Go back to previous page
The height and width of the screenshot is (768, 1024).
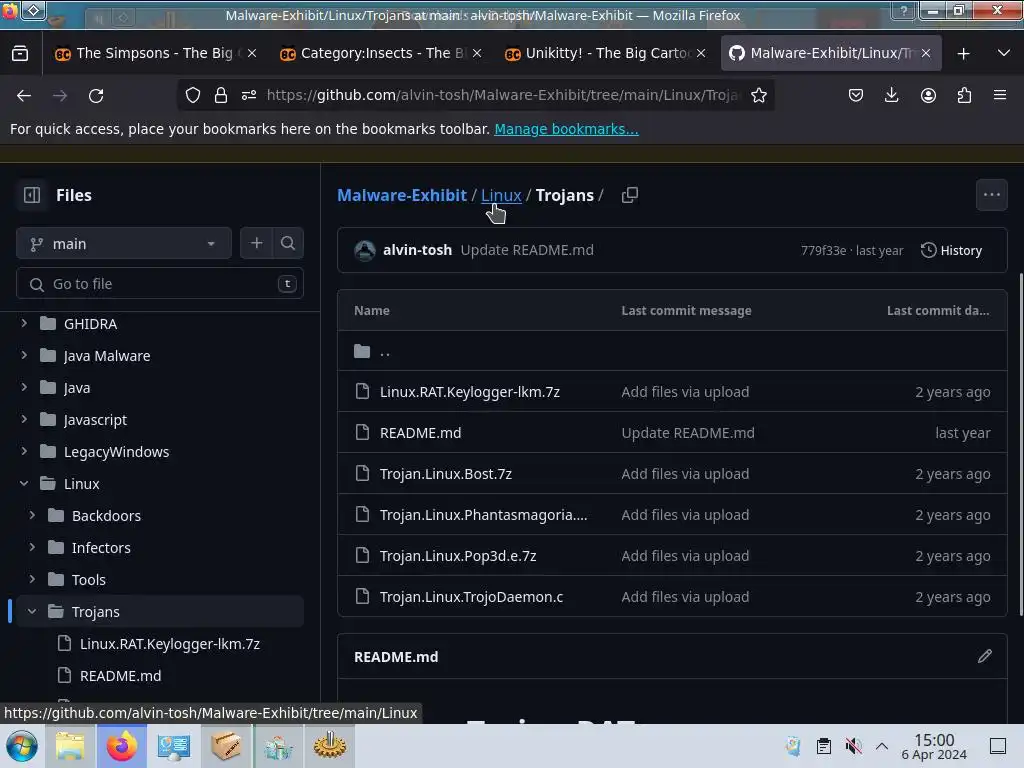pyautogui.click(x=24, y=96)
